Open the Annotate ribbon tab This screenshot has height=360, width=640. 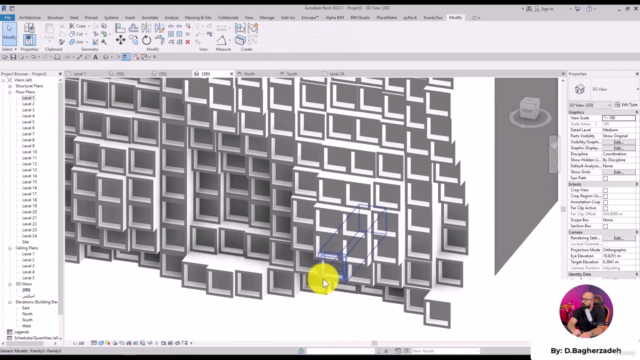point(150,18)
